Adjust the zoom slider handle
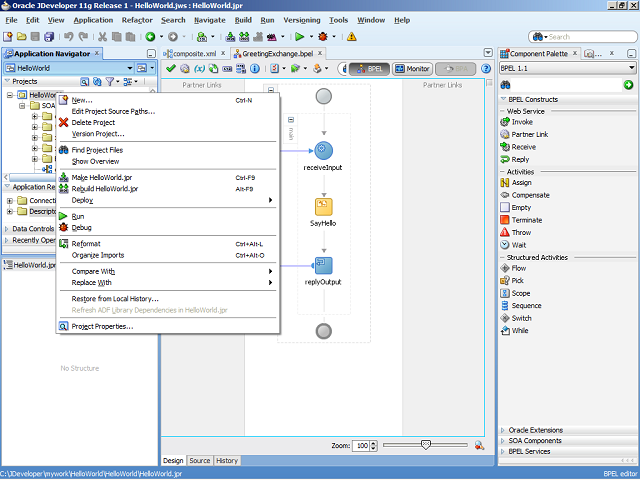This screenshot has width=640, height=480. [x=426, y=444]
